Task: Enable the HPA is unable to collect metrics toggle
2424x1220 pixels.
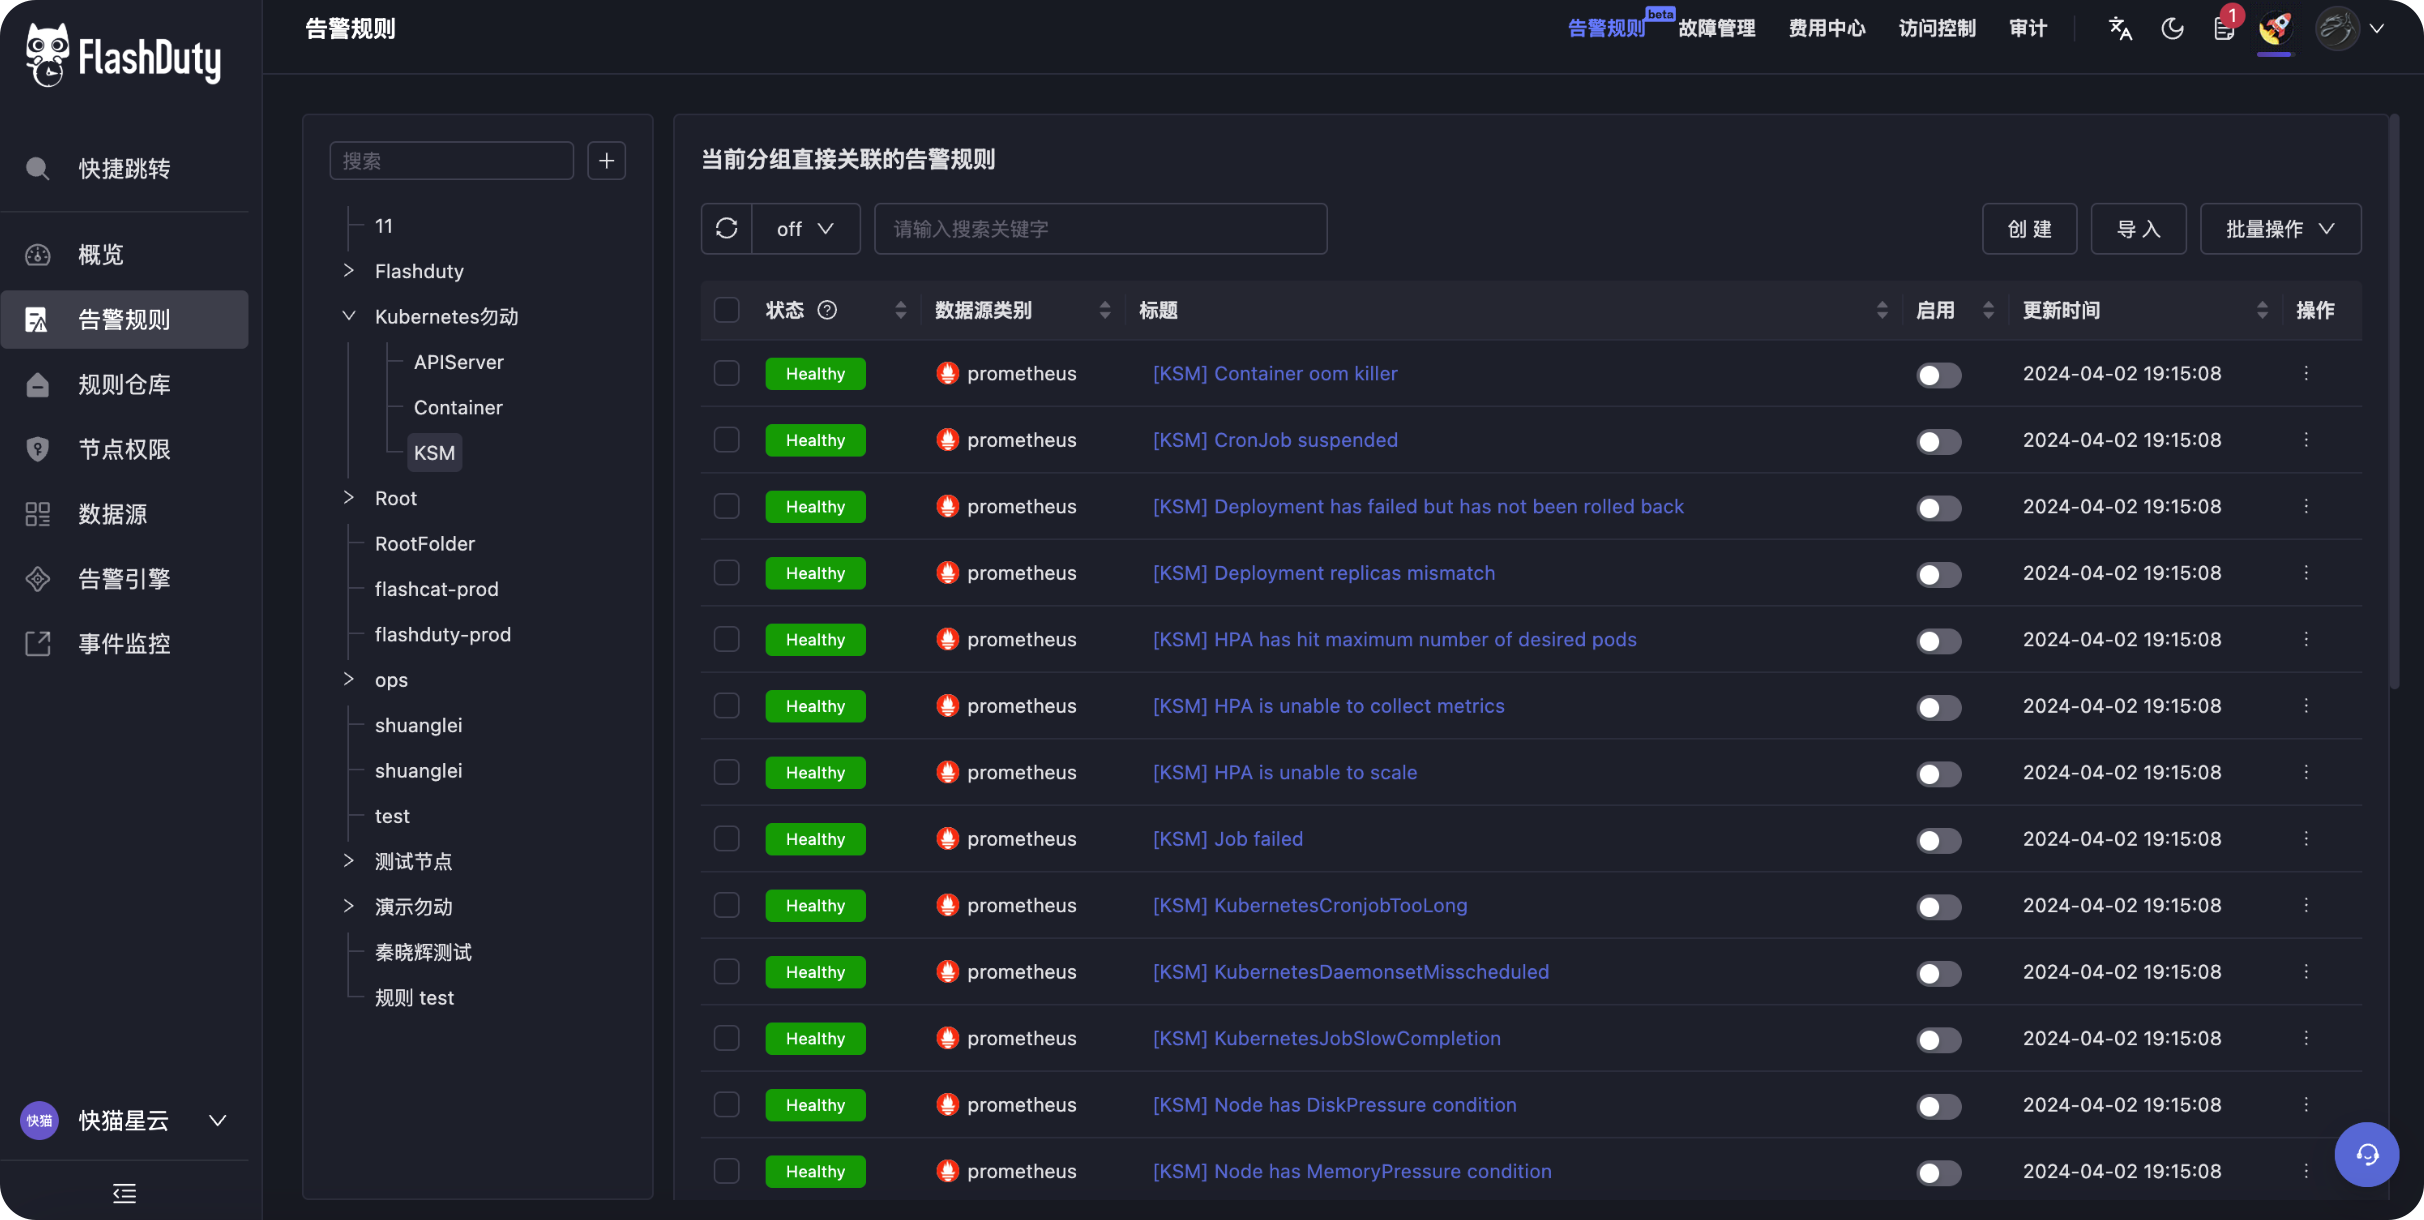Action: point(1938,708)
